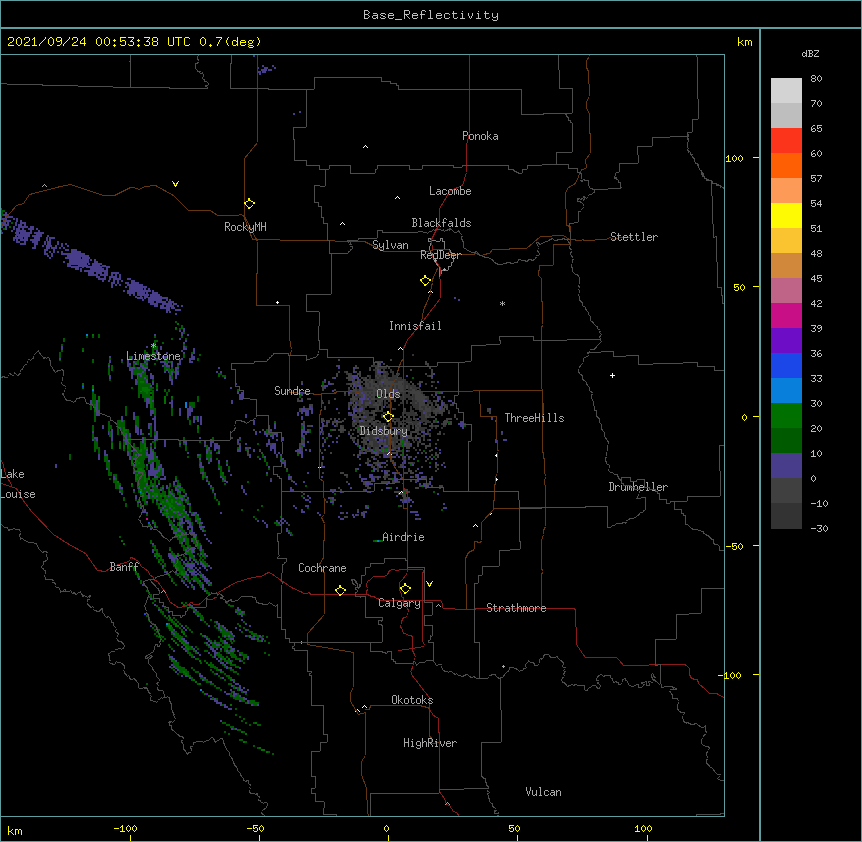The width and height of the screenshot is (862, 842).
Task: Click the yellow V marker northwest of RockyMH
Action: (x=175, y=184)
